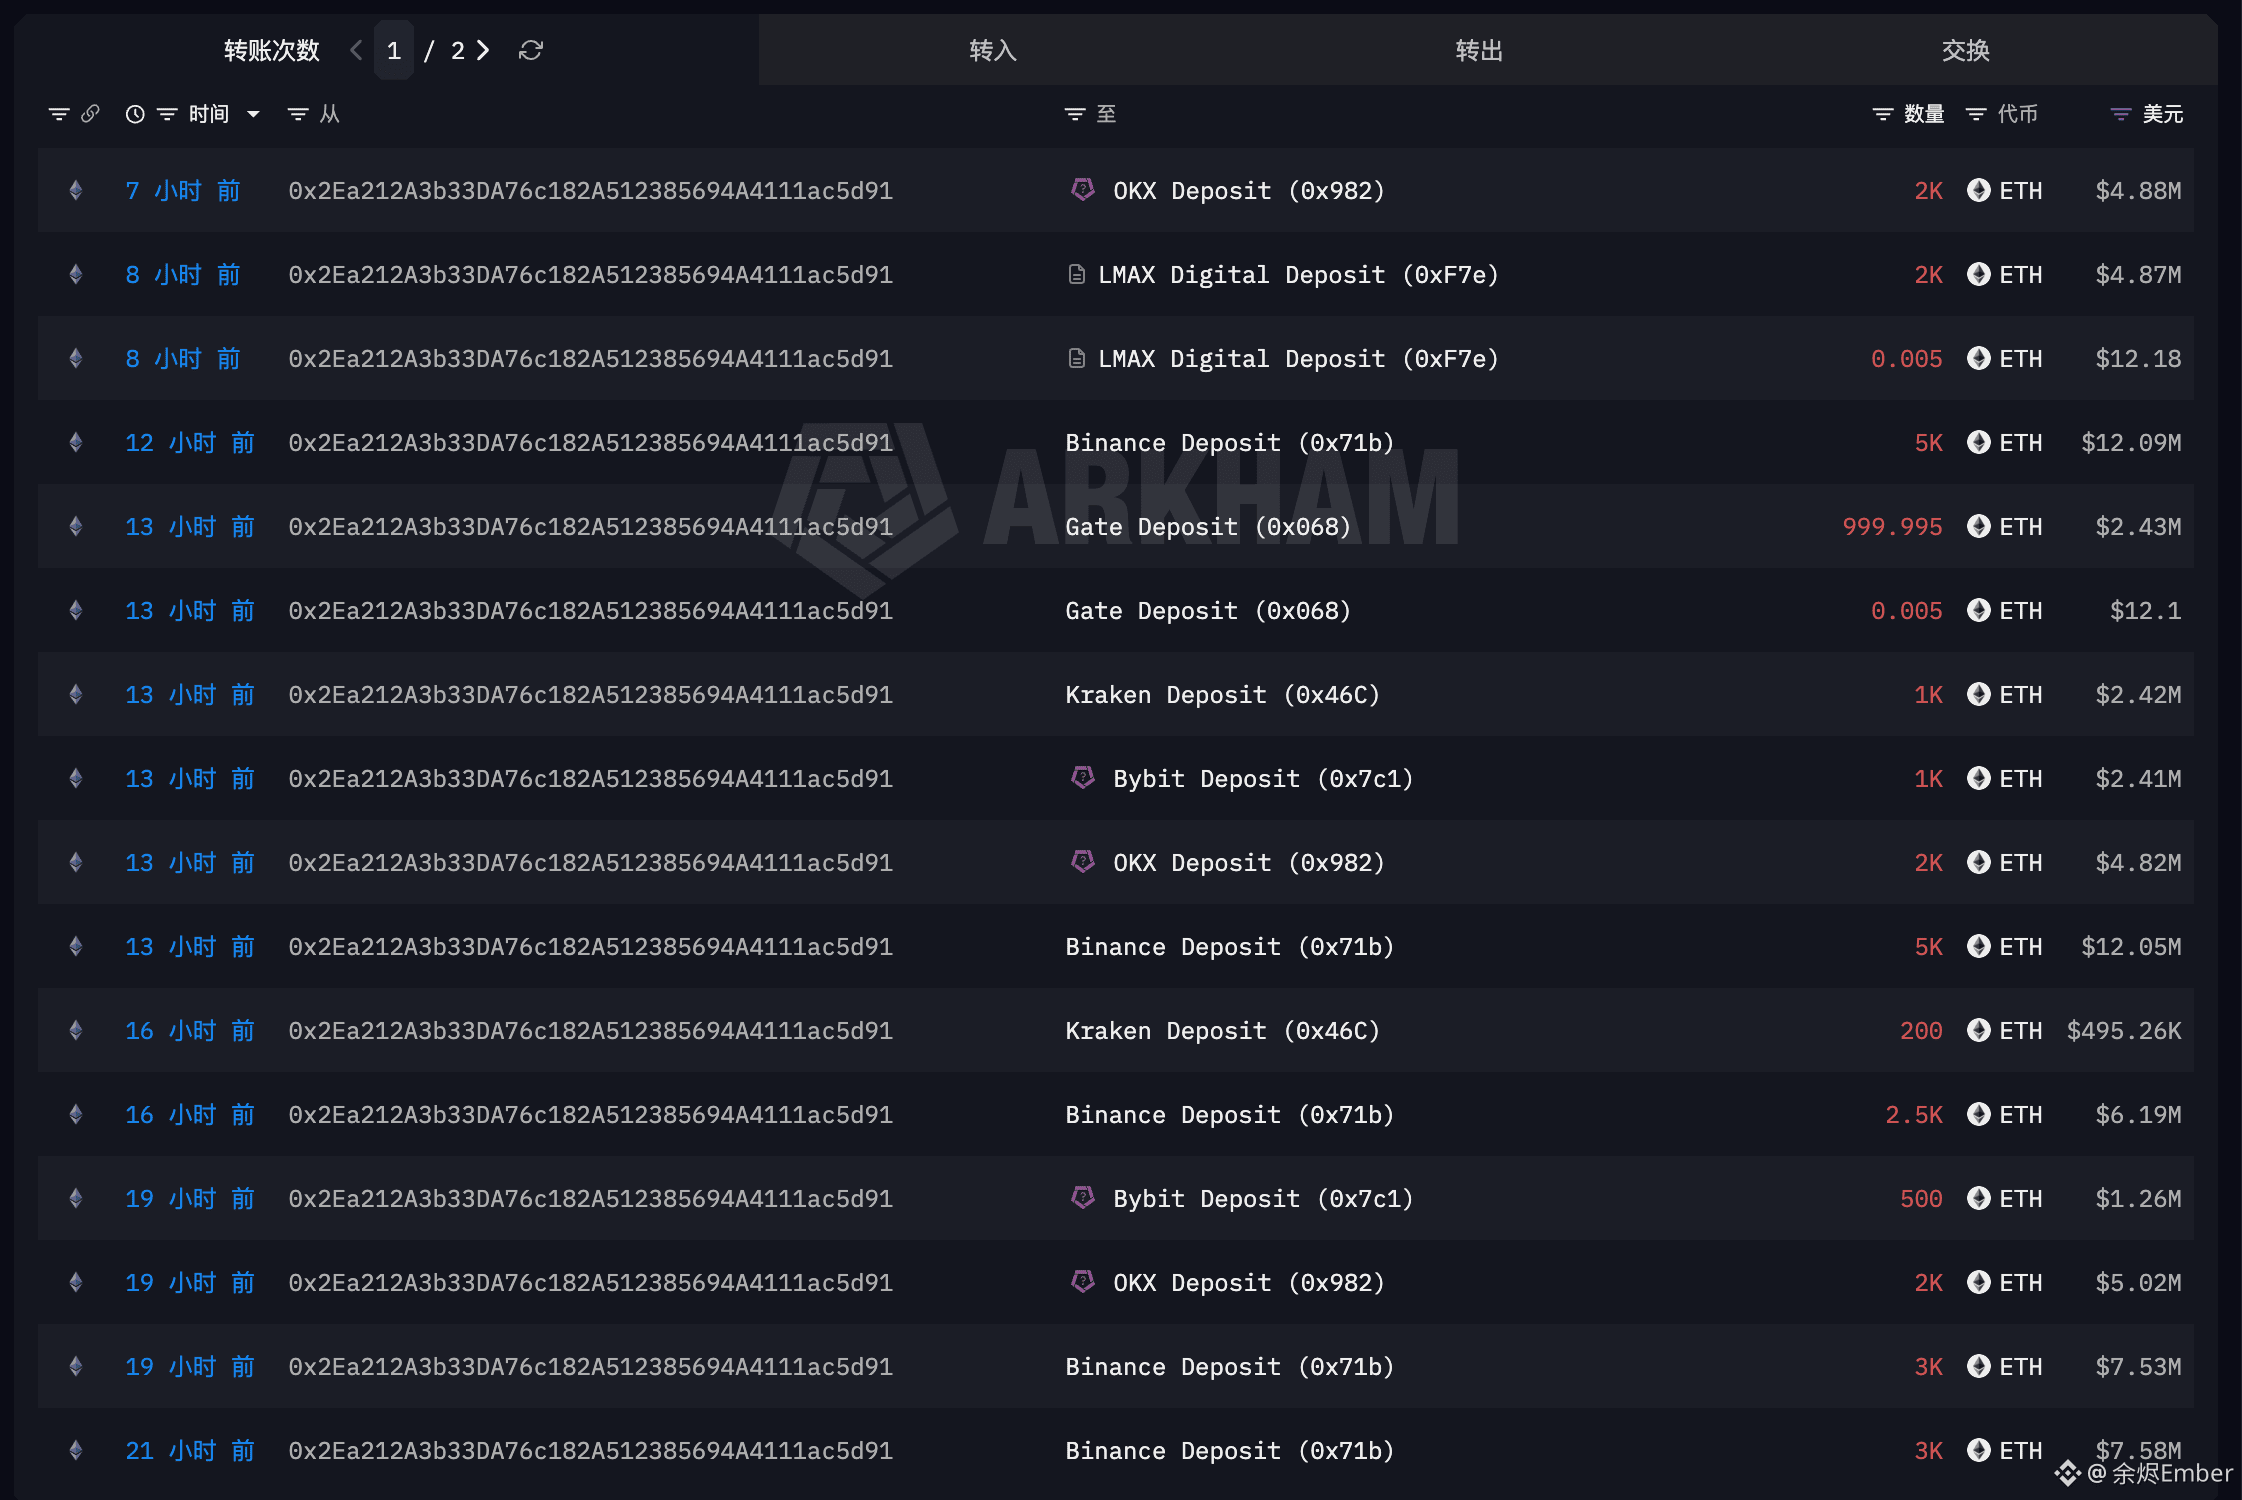The image size is (2242, 1500).
Task: Refresh the transfers list
Action: [x=531, y=50]
